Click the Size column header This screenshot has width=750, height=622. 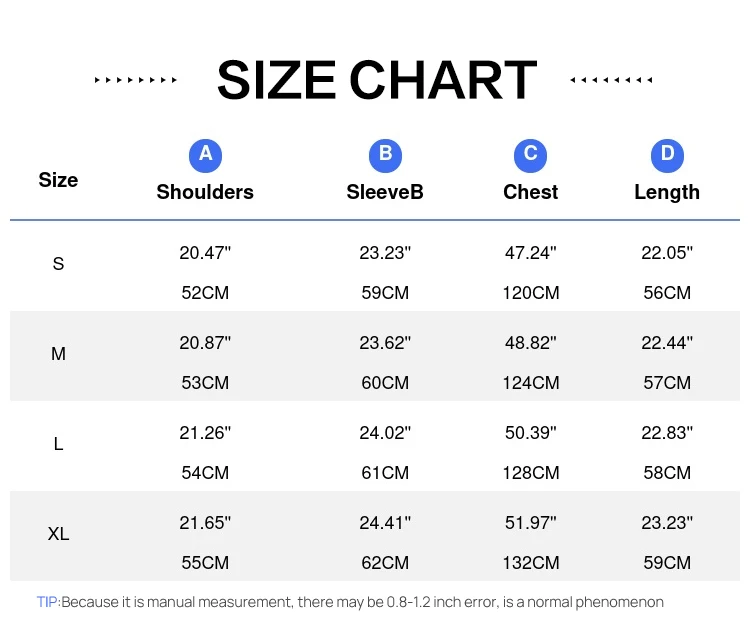pos(58,180)
